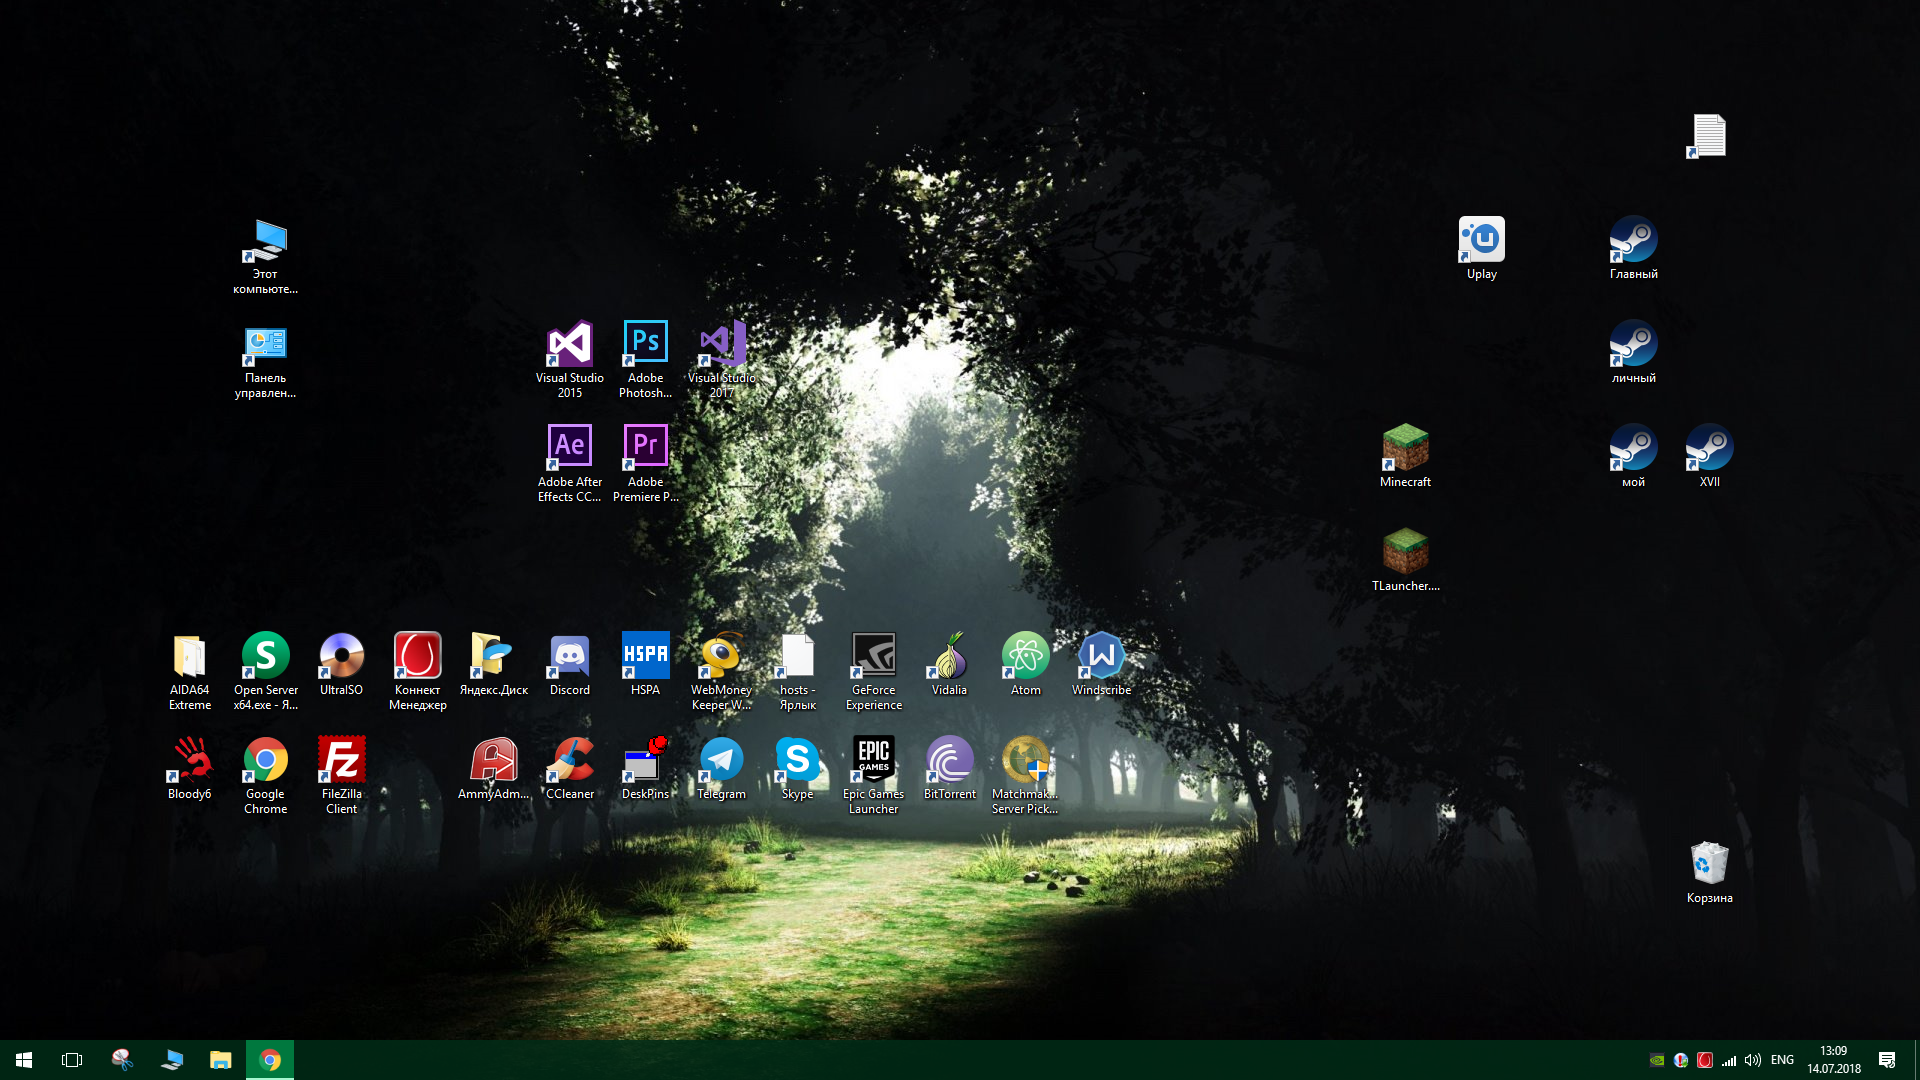This screenshot has width=1920, height=1080.
Task: Click the BitTorrent desktop icon
Action: (949, 761)
